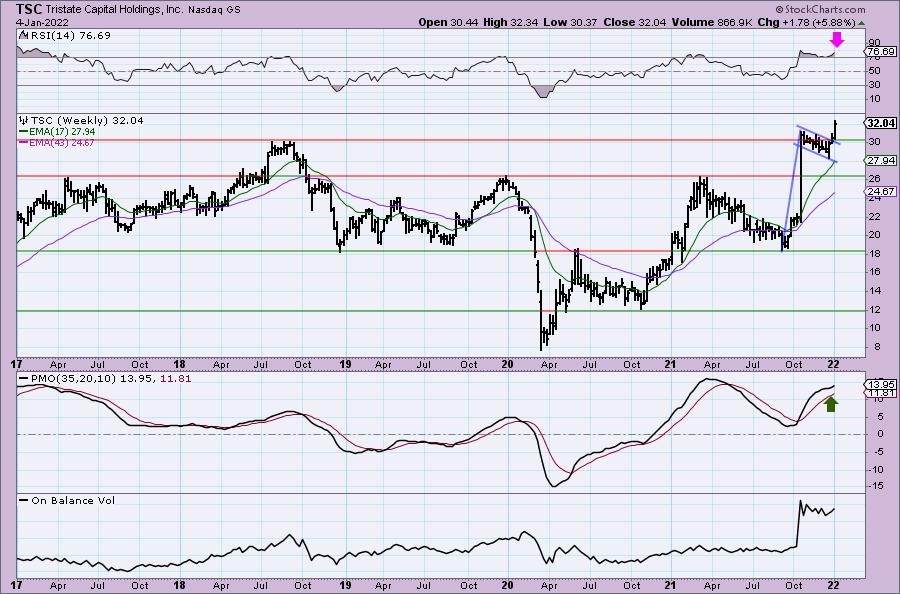
Task: Click year 21 label below price panel
Action: click(670, 364)
